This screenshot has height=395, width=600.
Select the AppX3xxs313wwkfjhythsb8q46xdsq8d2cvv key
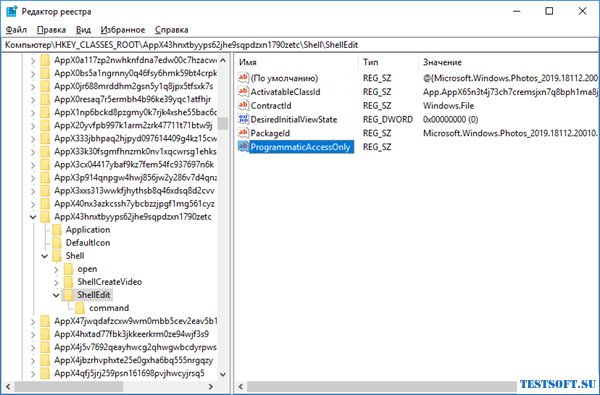(134, 191)
